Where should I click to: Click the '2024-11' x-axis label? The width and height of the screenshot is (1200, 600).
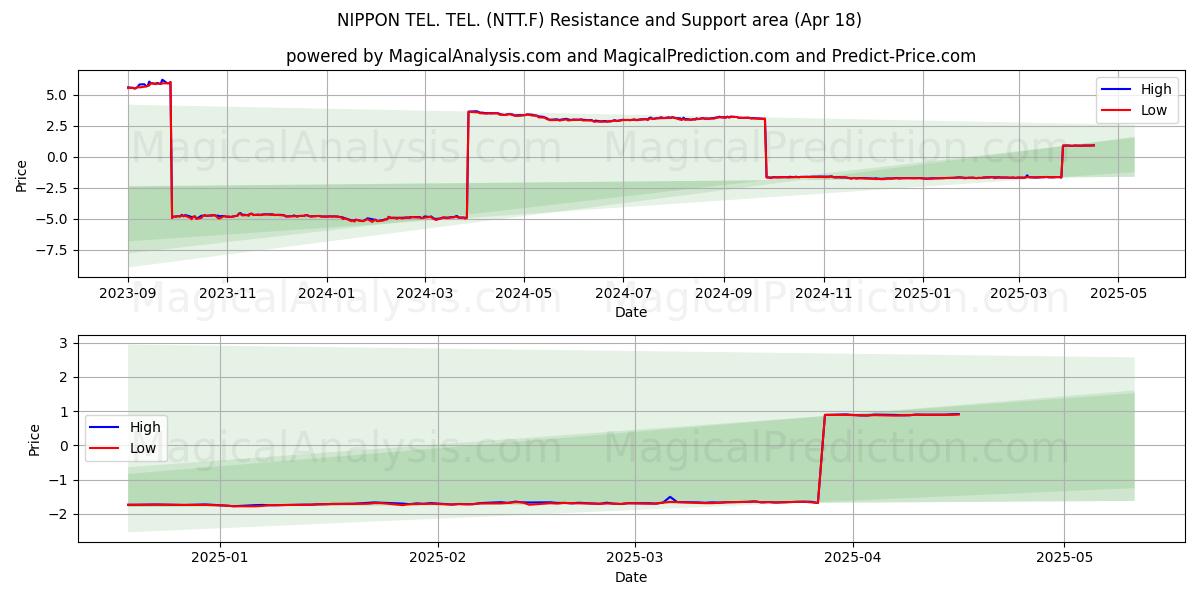[823, 295]
